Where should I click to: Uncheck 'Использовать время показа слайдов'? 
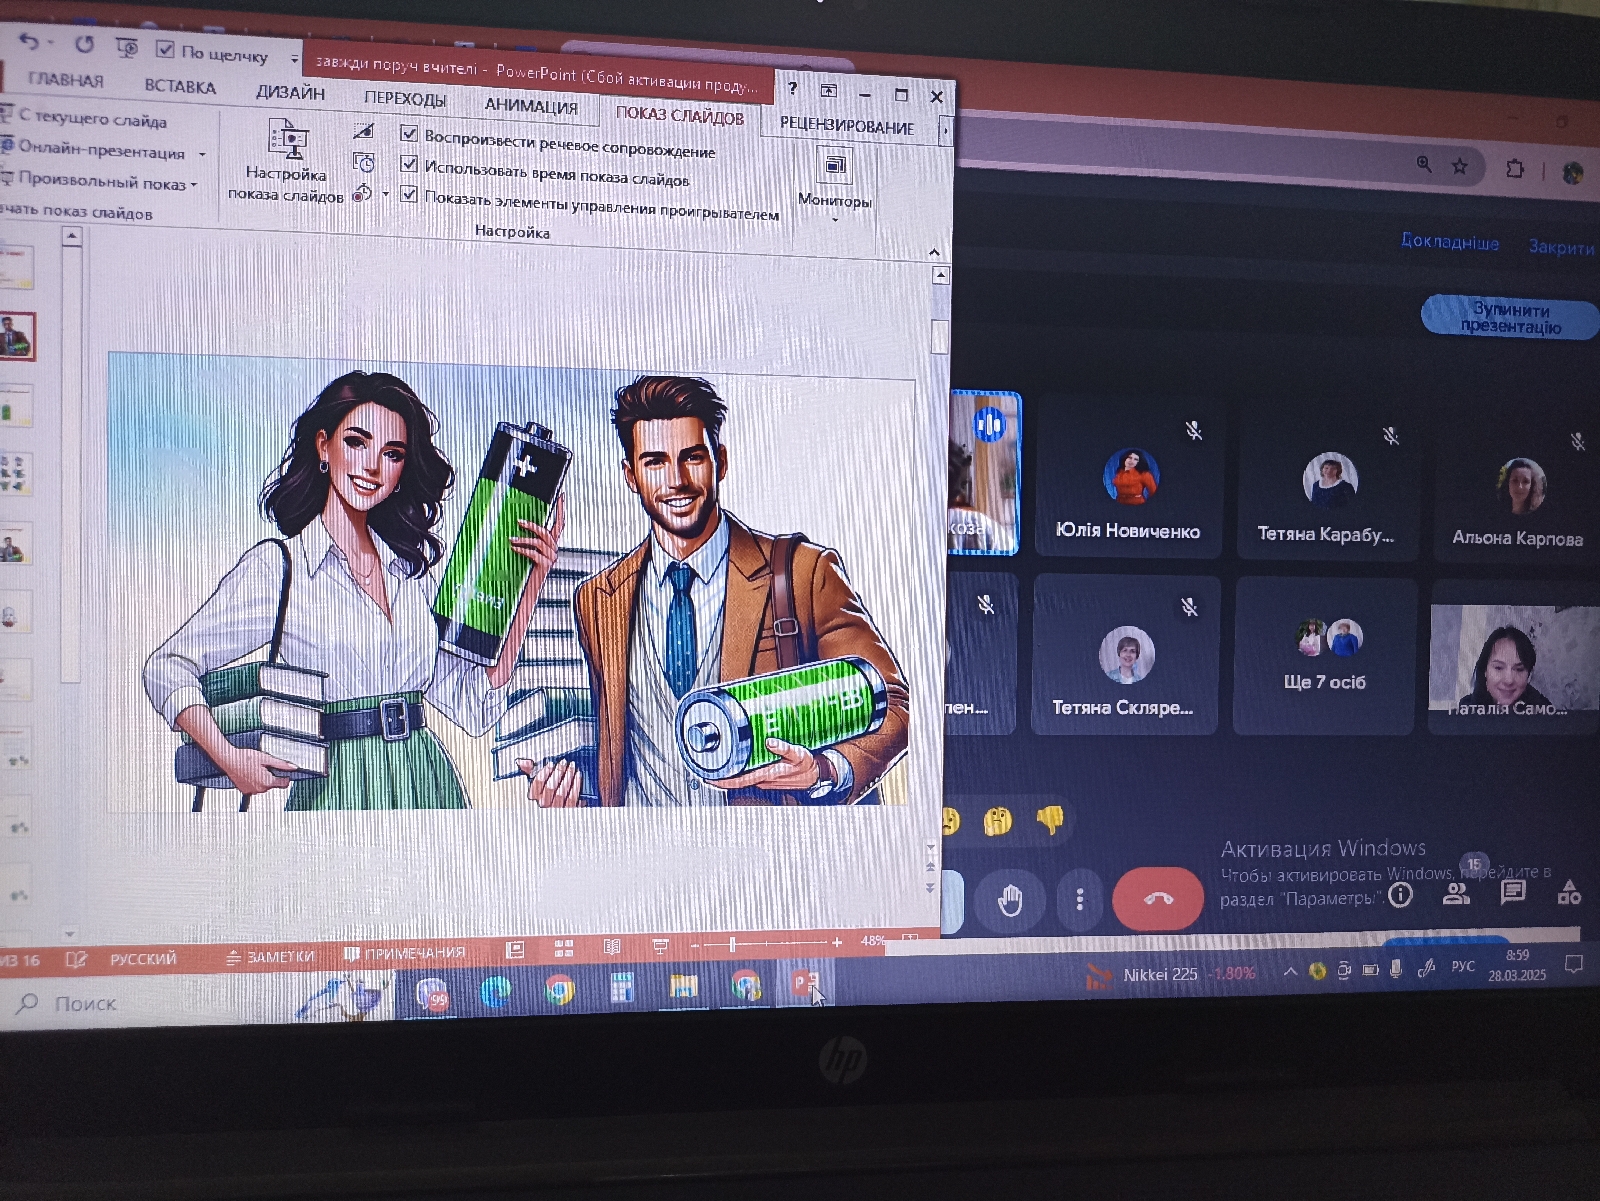[x=409, y=163]
